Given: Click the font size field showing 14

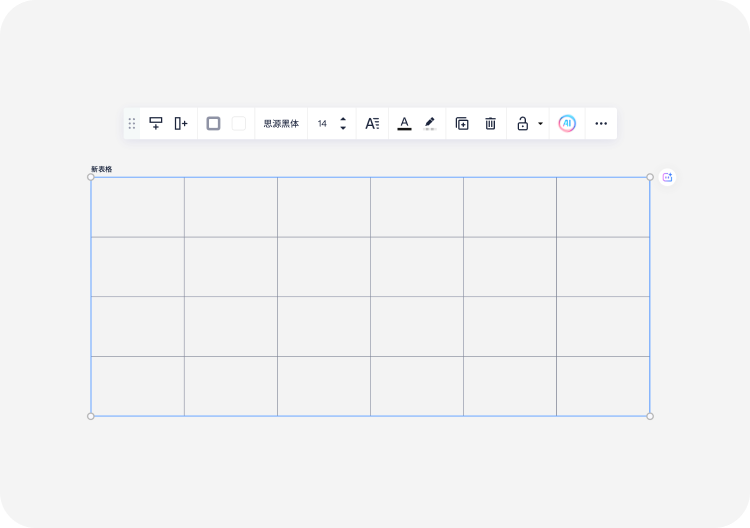Looking at the screenshot, I should (x=322, y=124).
